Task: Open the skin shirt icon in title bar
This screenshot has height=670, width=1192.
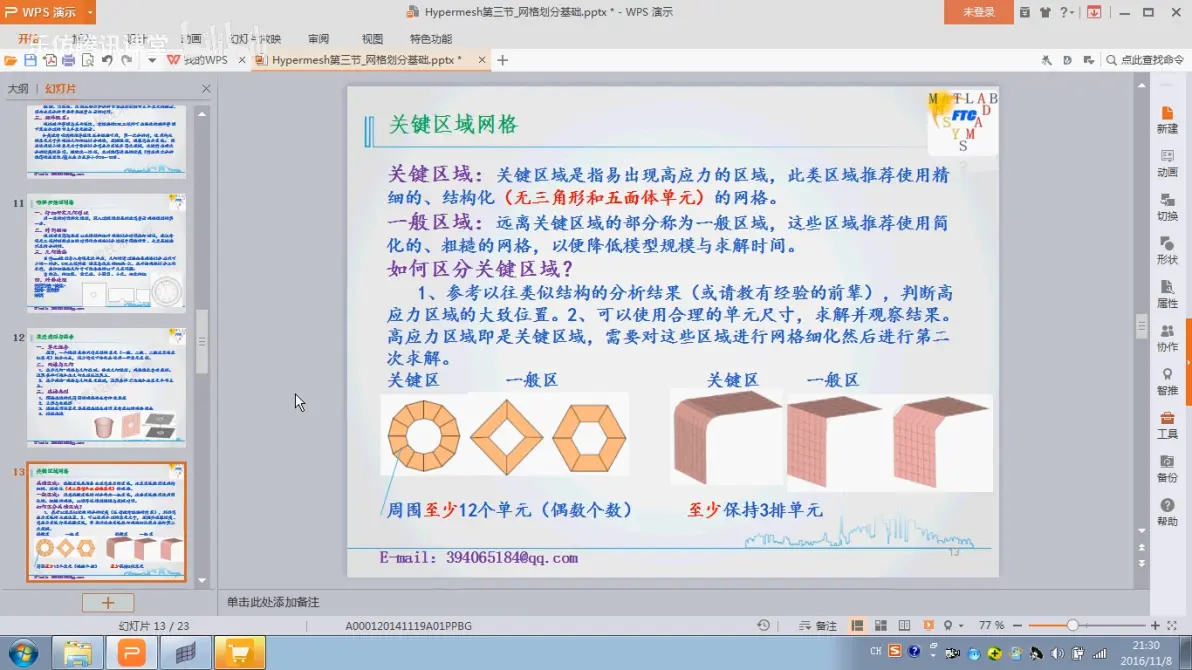Action: point(1045,12)
